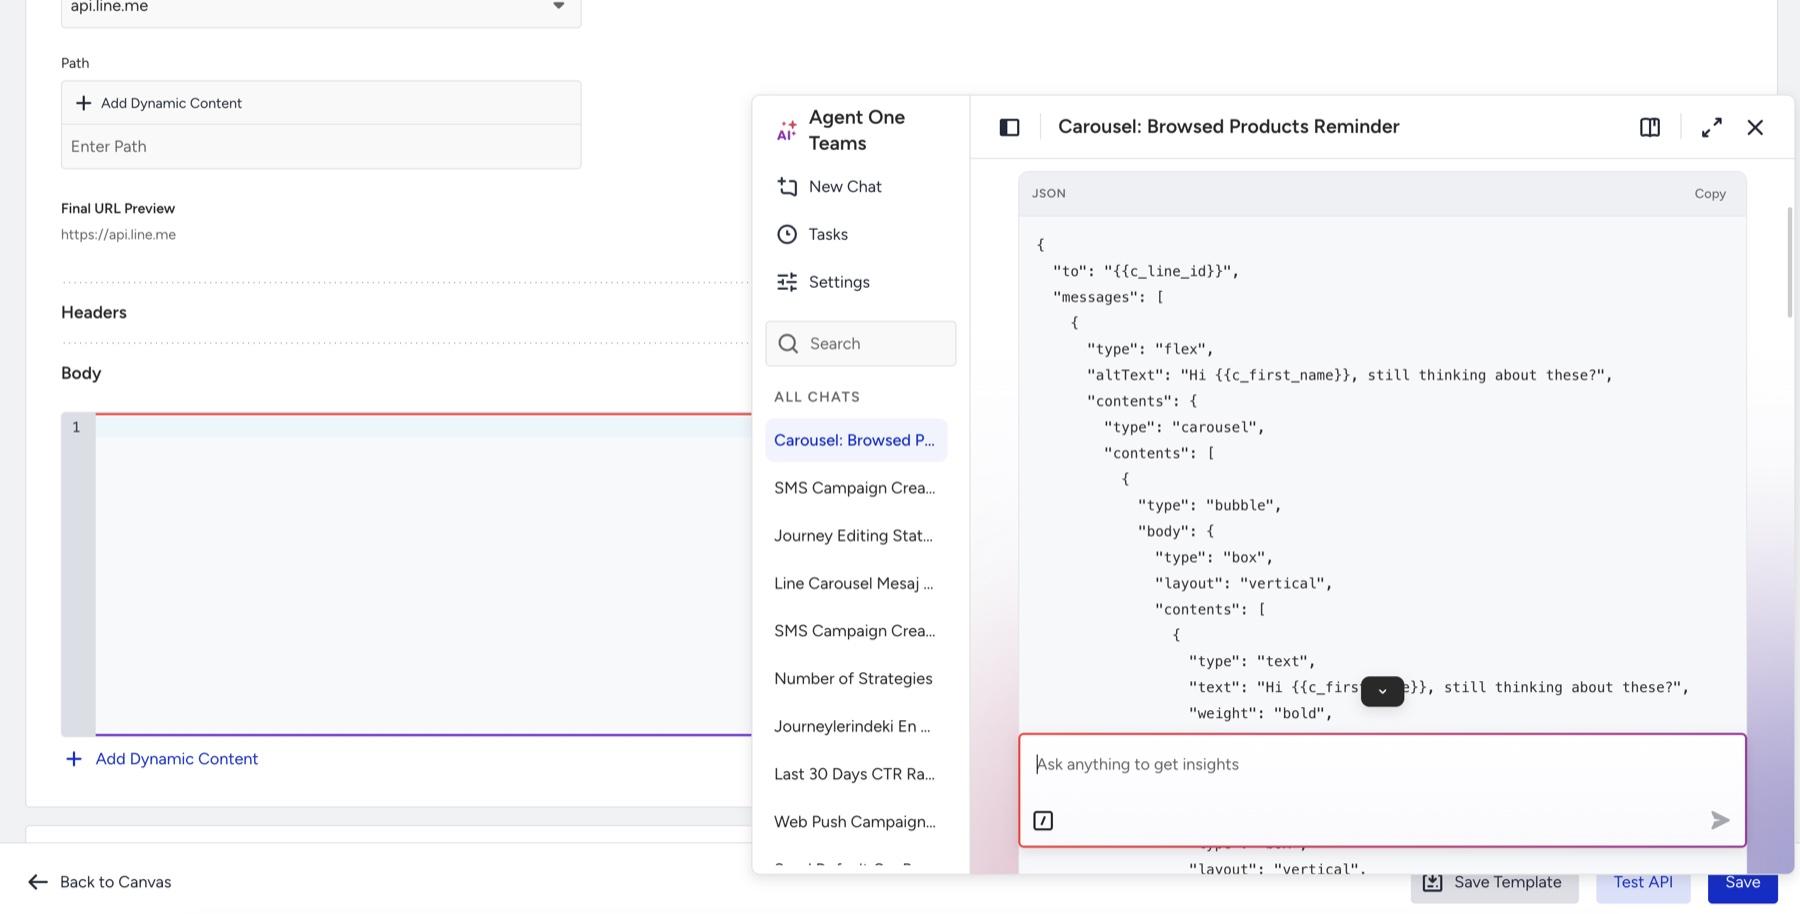The width and height of the screenshot is (1800, 914).
Task: Click the chat panel vertical scrollbar
Action: [1789, 263]
